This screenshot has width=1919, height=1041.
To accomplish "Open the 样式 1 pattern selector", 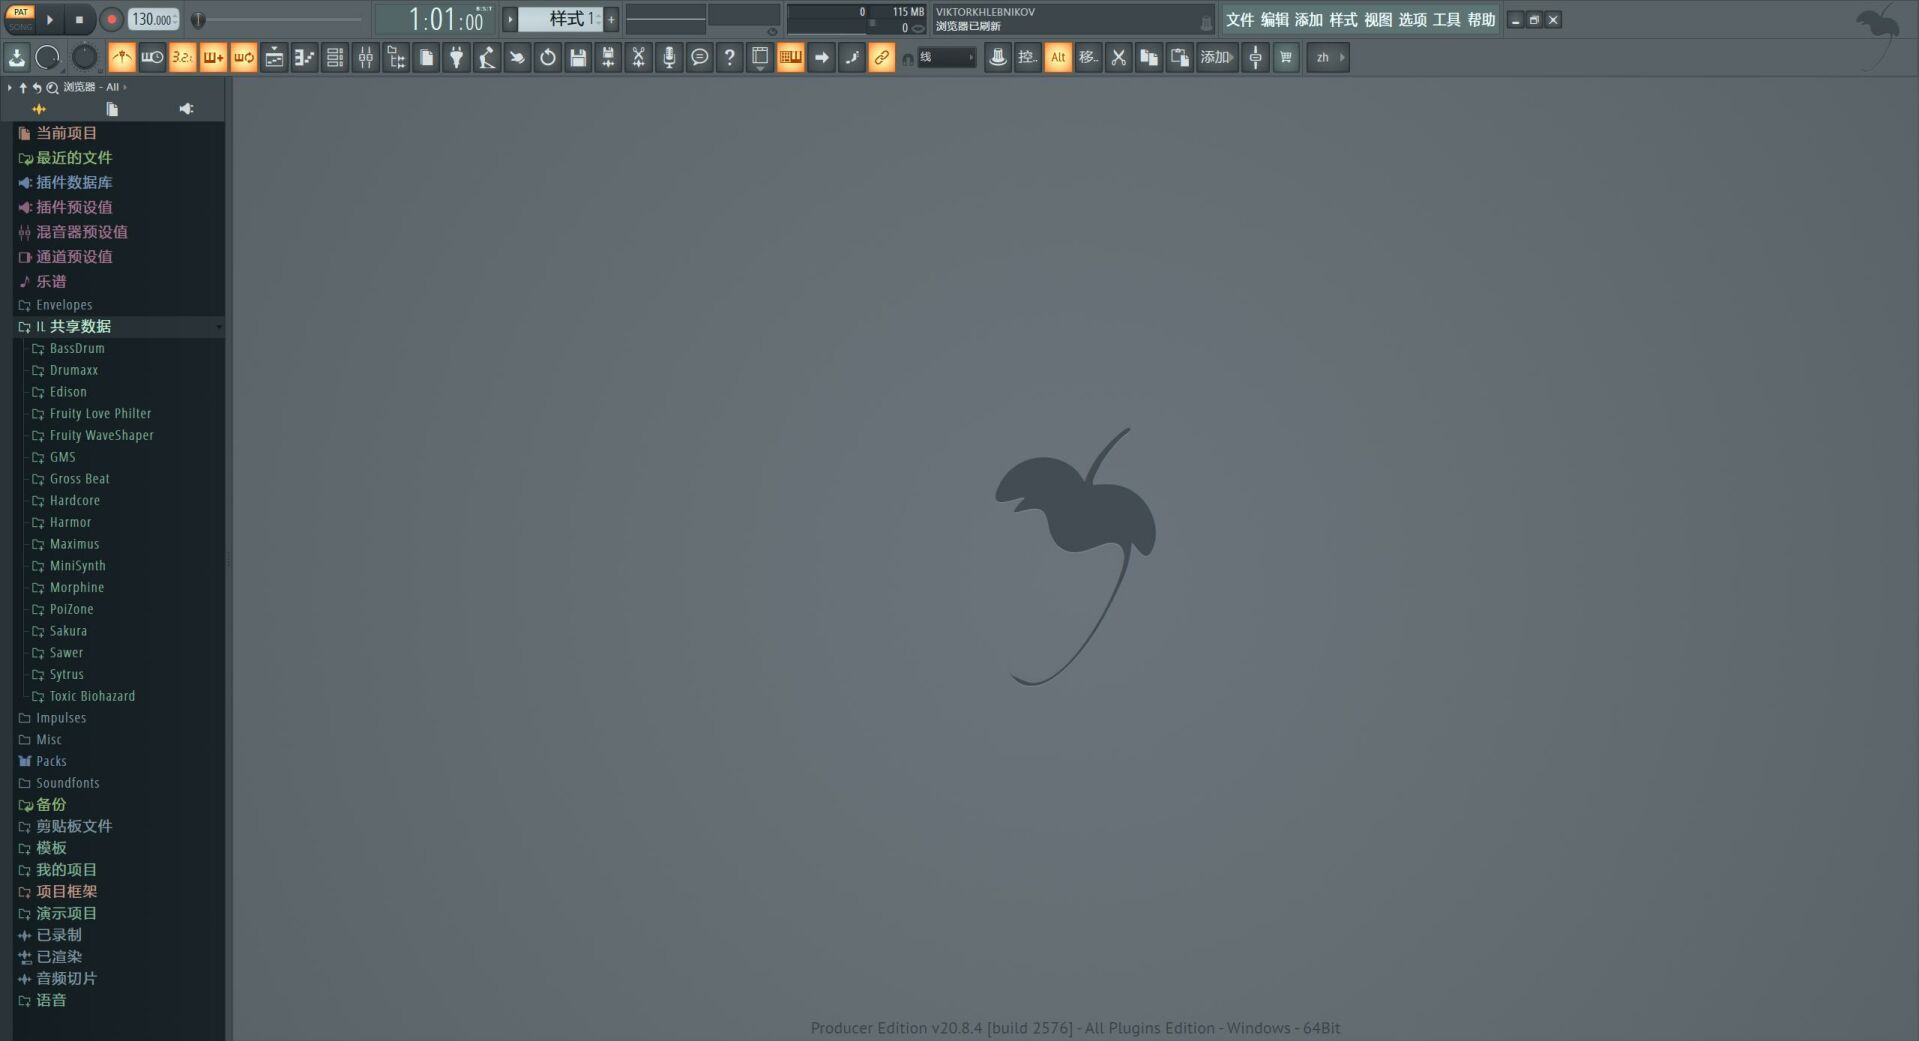I will [560, 19].
